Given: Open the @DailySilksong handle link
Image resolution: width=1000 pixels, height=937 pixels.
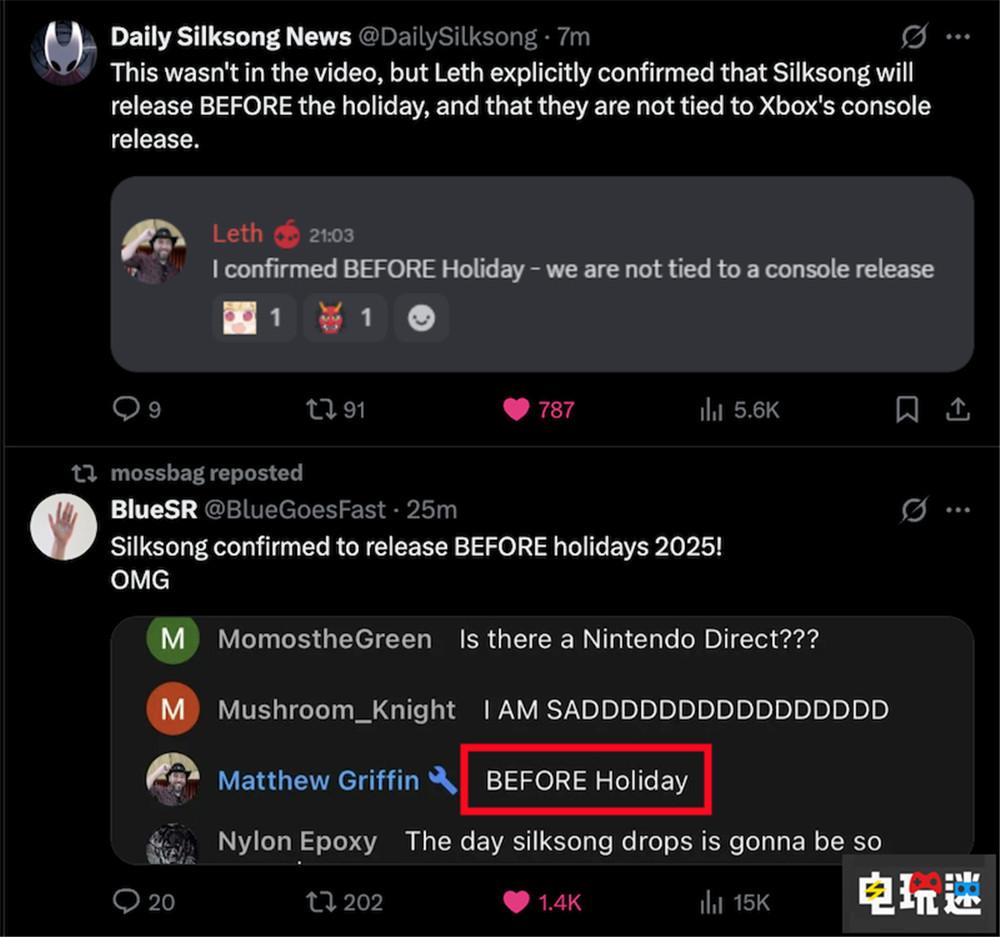Looking at the screenshot, I should (449, 38).
